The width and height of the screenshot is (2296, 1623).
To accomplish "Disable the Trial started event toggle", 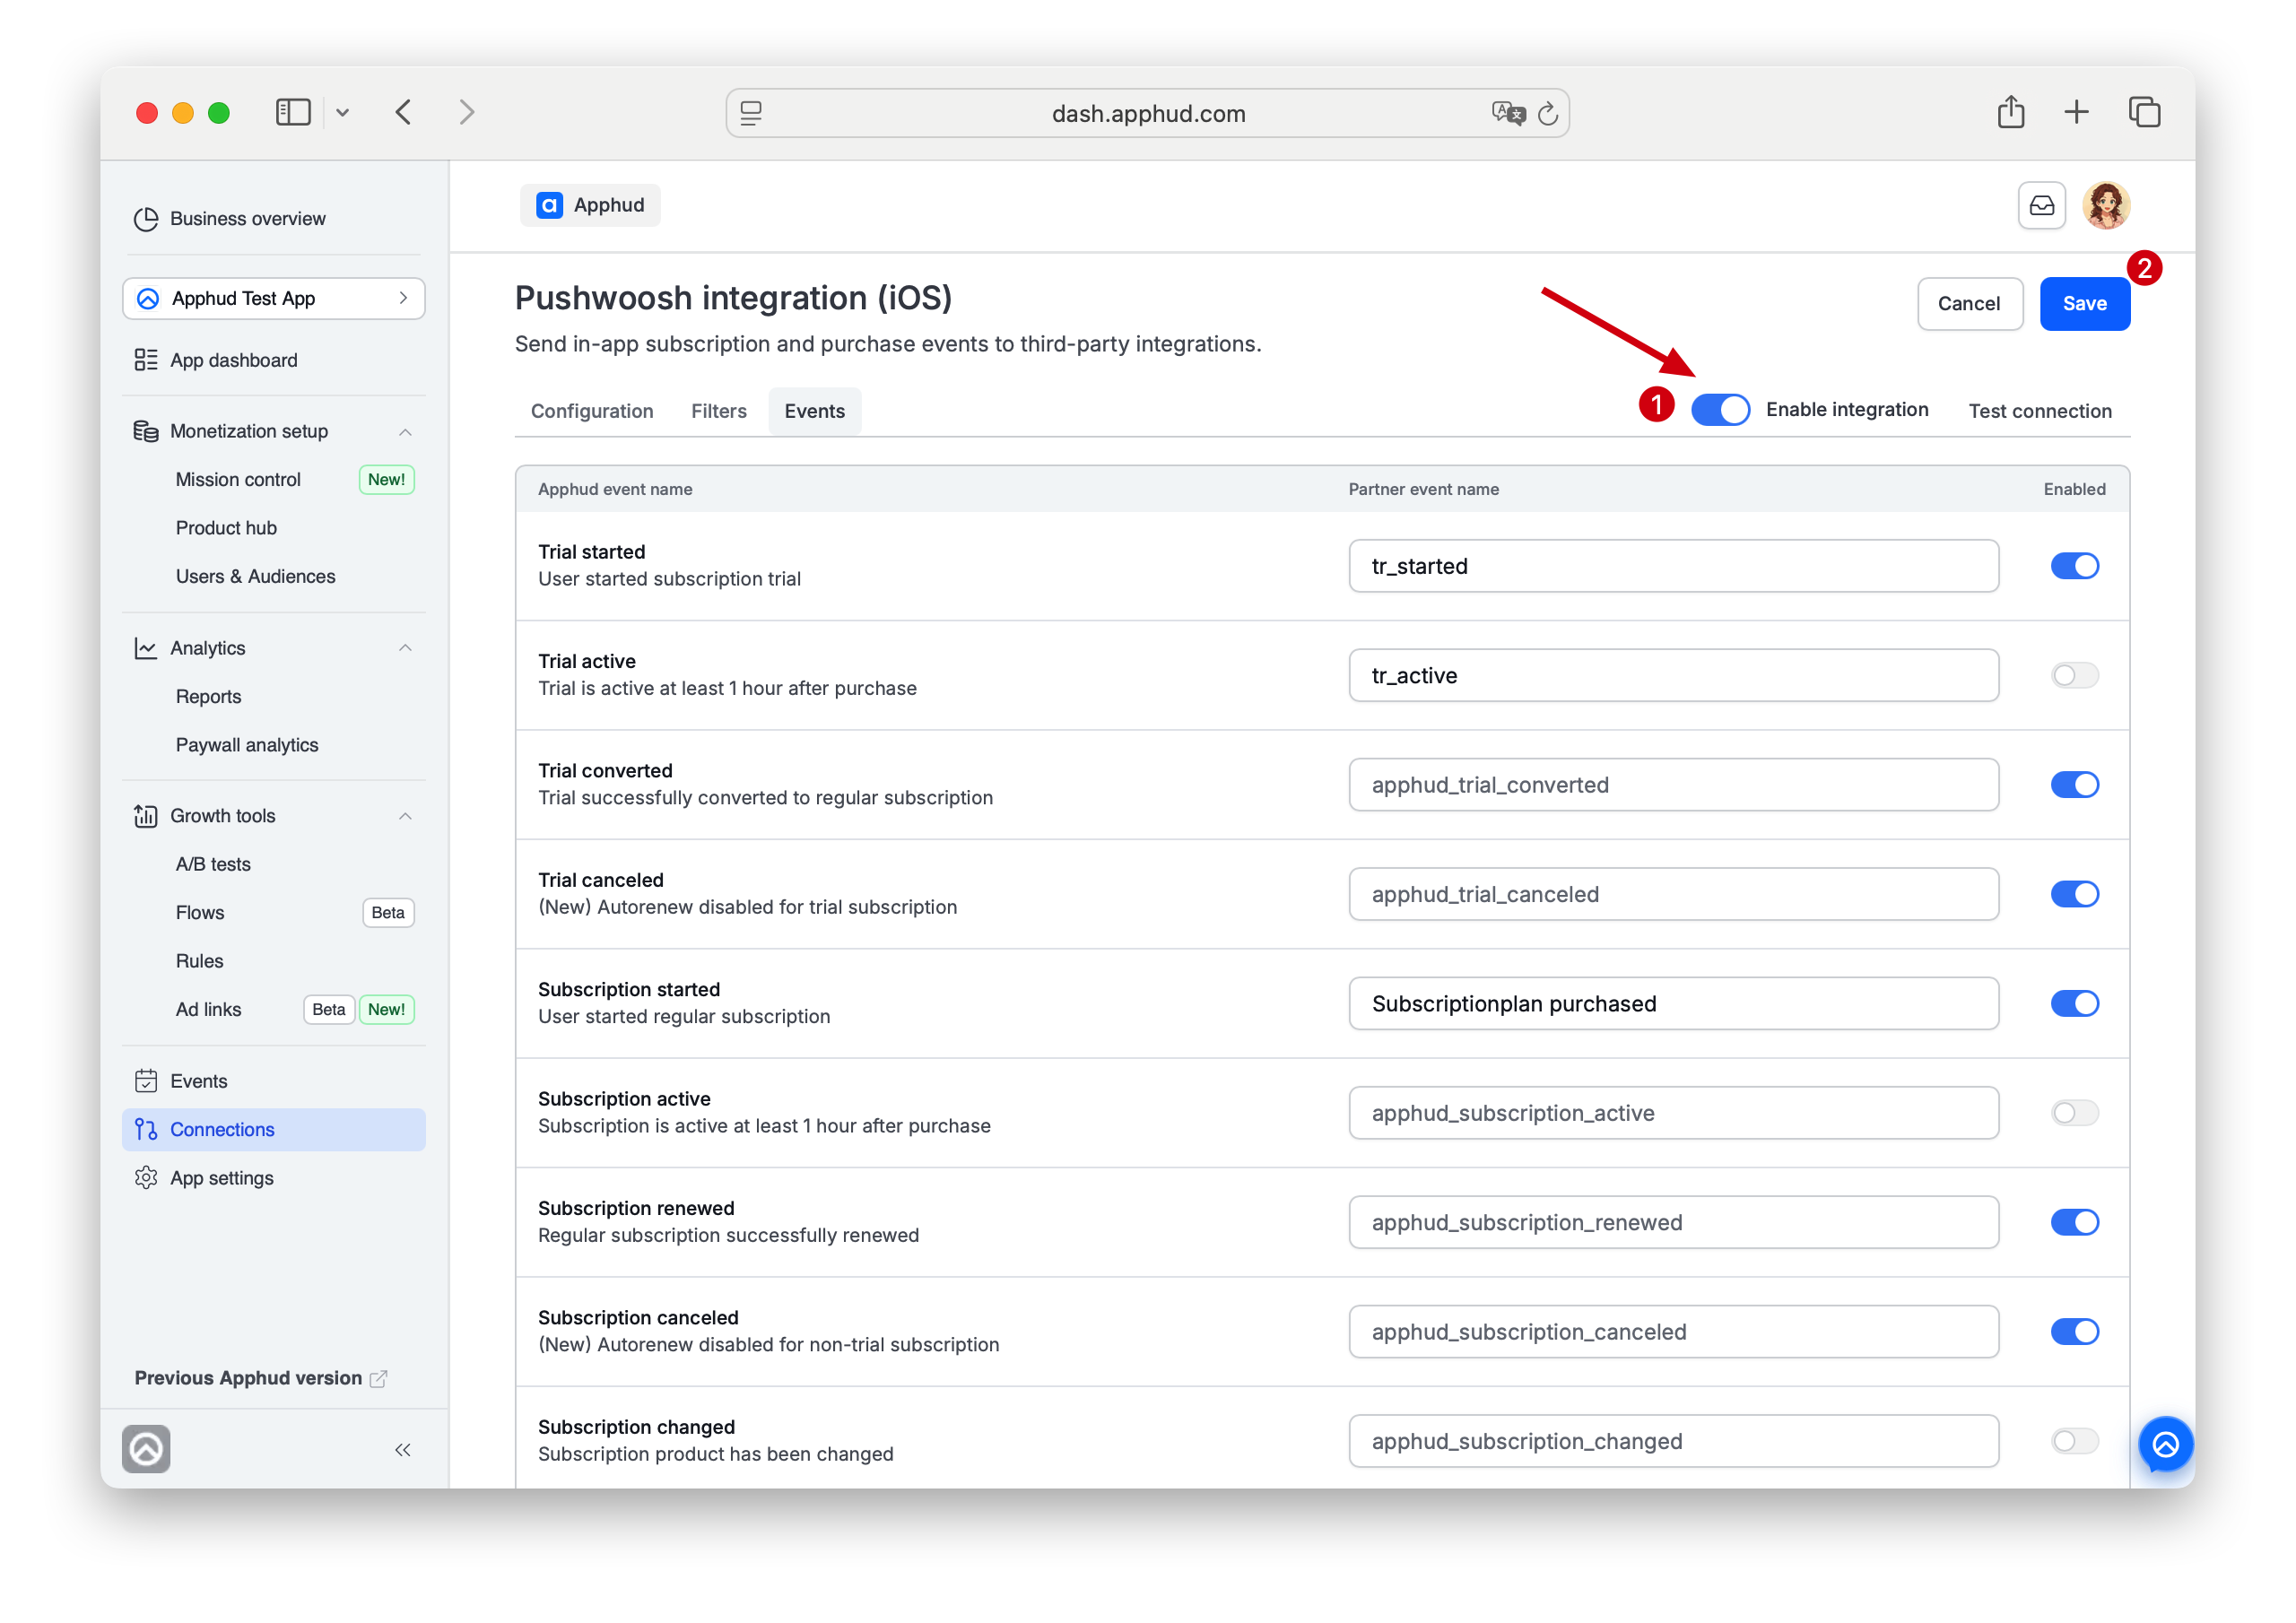I will (2074, 566).
